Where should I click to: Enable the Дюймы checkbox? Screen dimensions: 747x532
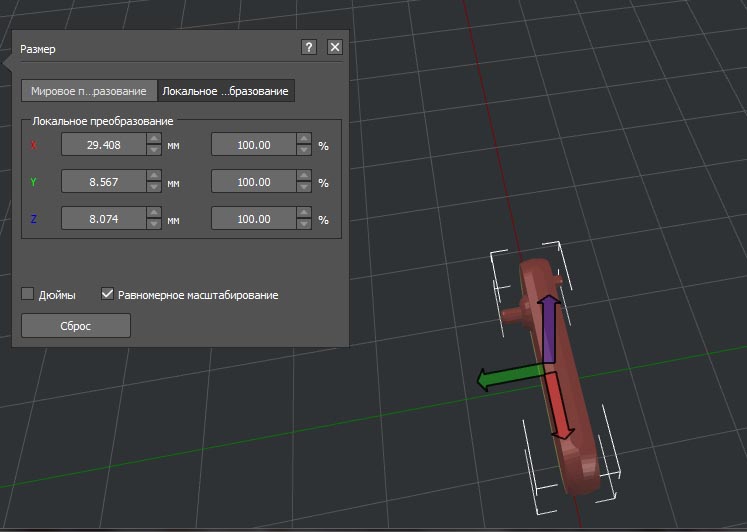click(x=28, y=295)
